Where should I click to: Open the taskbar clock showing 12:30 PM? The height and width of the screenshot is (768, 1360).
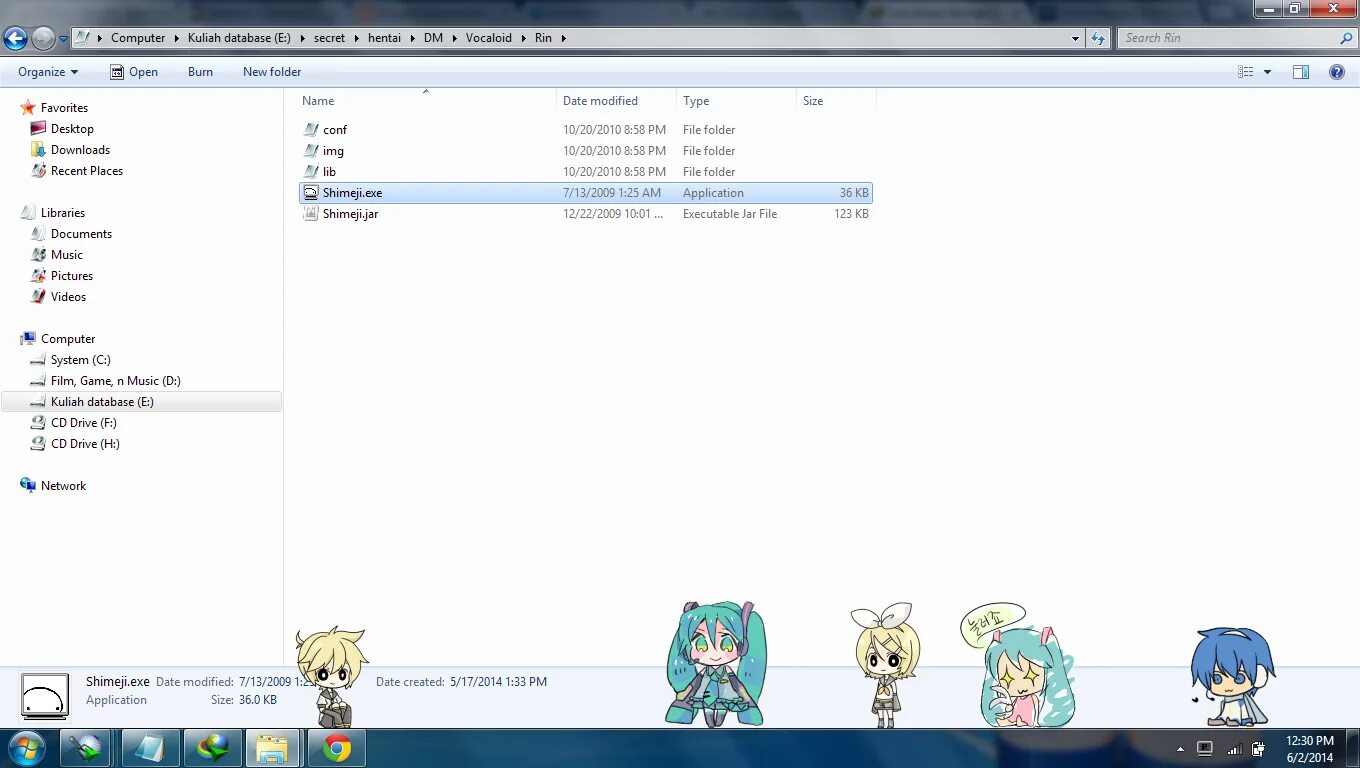click(x=1310, y=749)
